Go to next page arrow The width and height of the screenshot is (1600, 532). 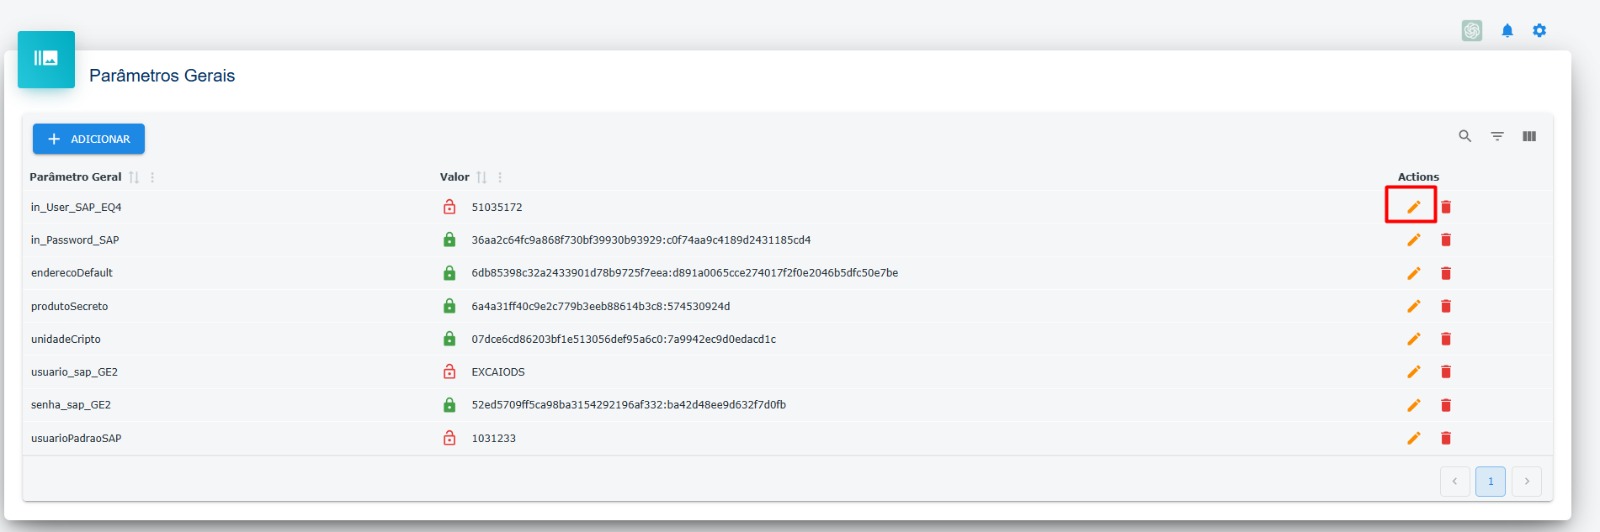coord(1526,481)
